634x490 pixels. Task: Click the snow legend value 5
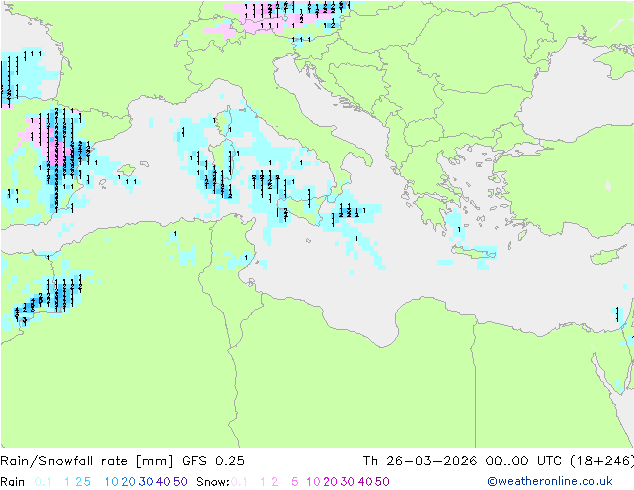click(x=295, y=482)
